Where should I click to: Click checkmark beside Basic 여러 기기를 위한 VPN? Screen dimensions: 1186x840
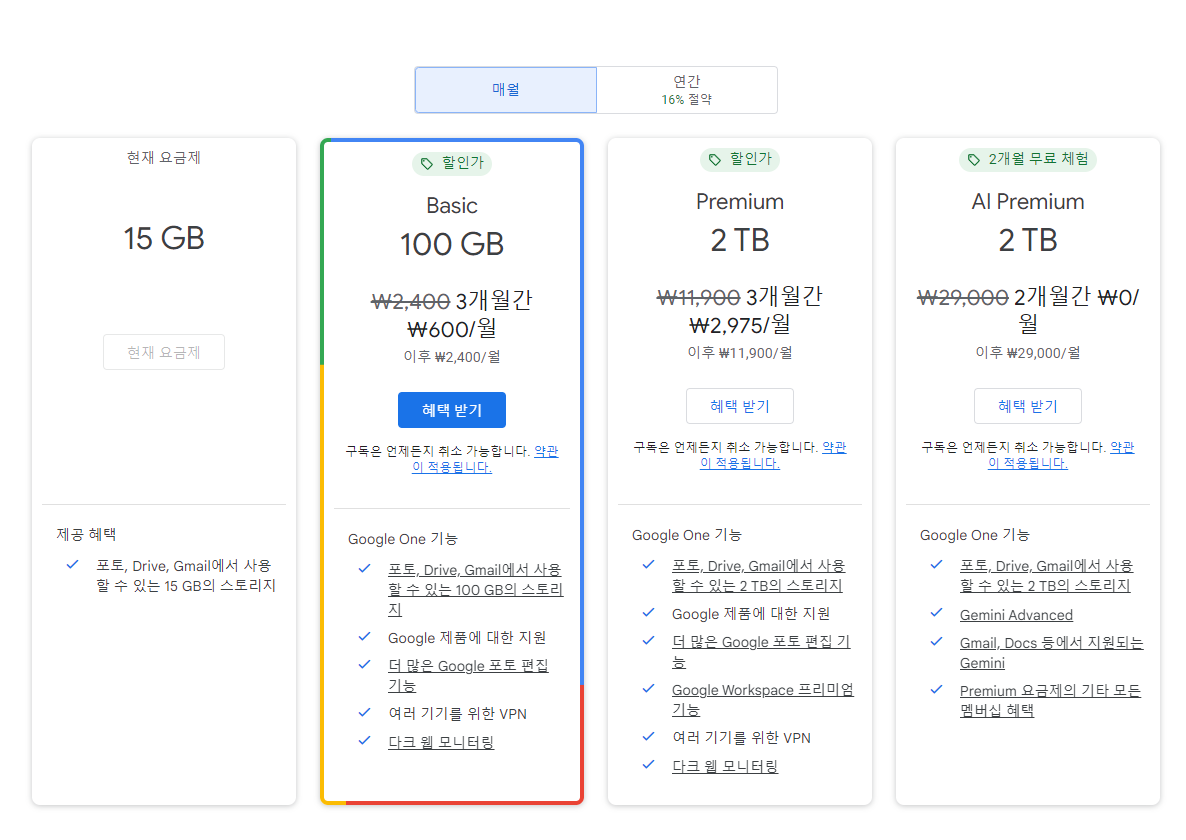click(365, 712)
